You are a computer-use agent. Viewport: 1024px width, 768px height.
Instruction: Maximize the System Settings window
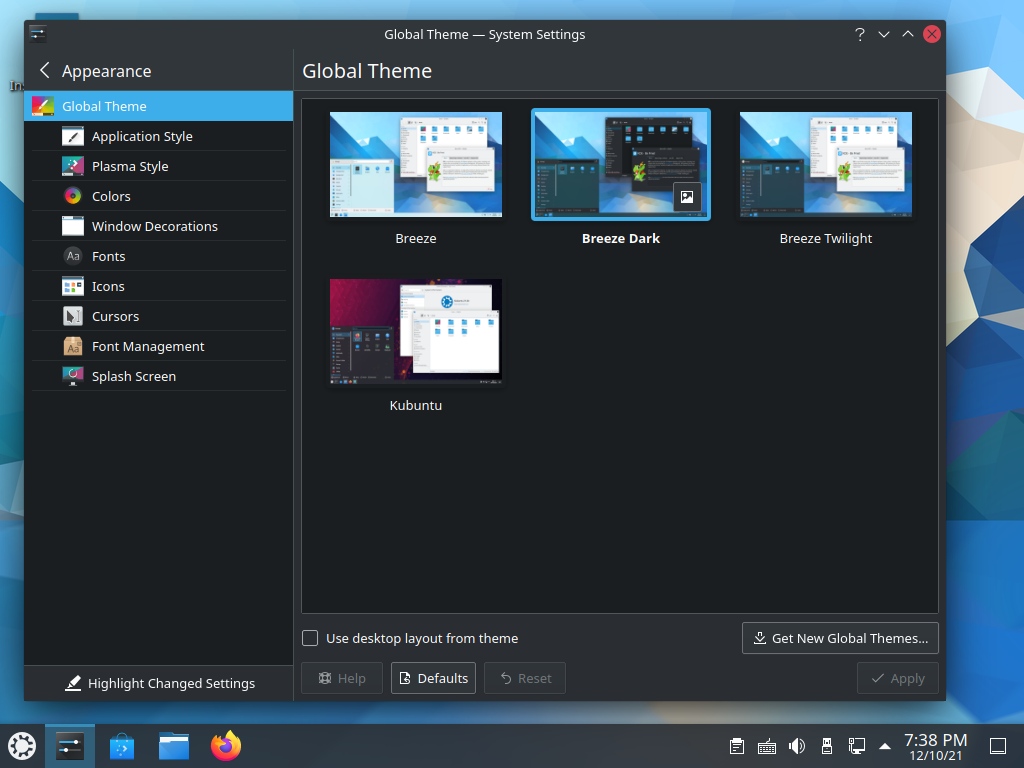908,34
